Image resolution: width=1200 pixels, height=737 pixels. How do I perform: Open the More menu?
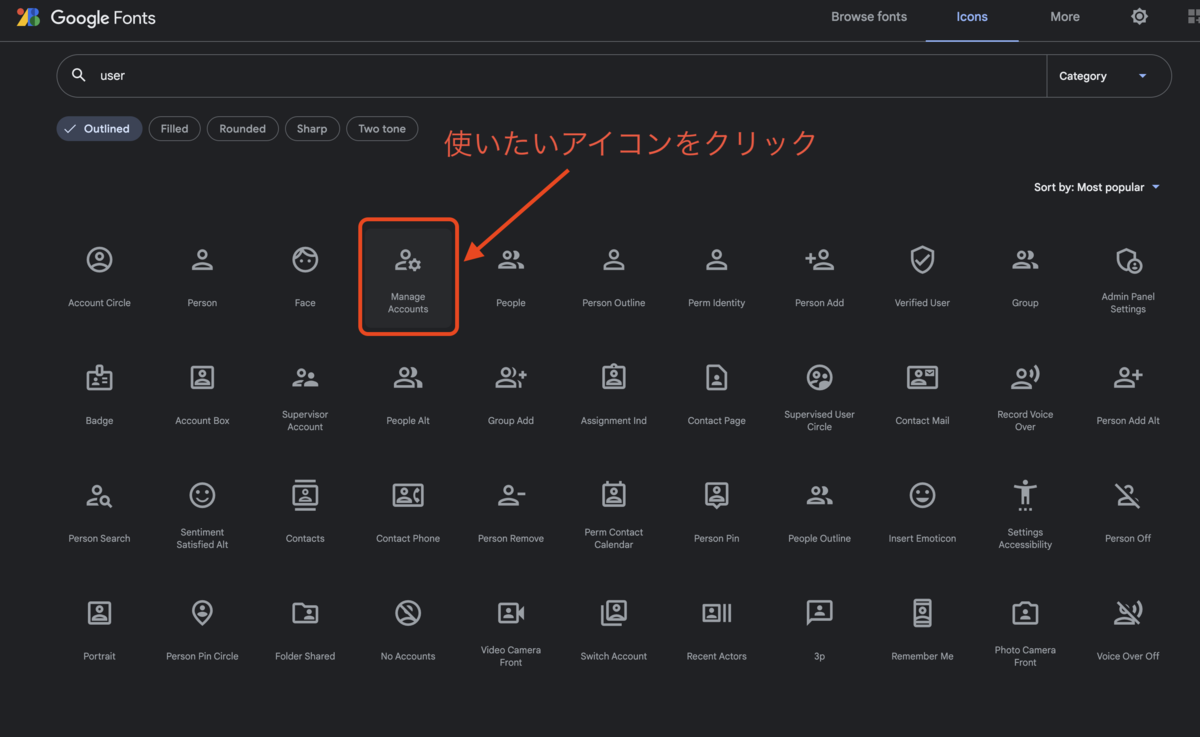tap(1064, 17)
